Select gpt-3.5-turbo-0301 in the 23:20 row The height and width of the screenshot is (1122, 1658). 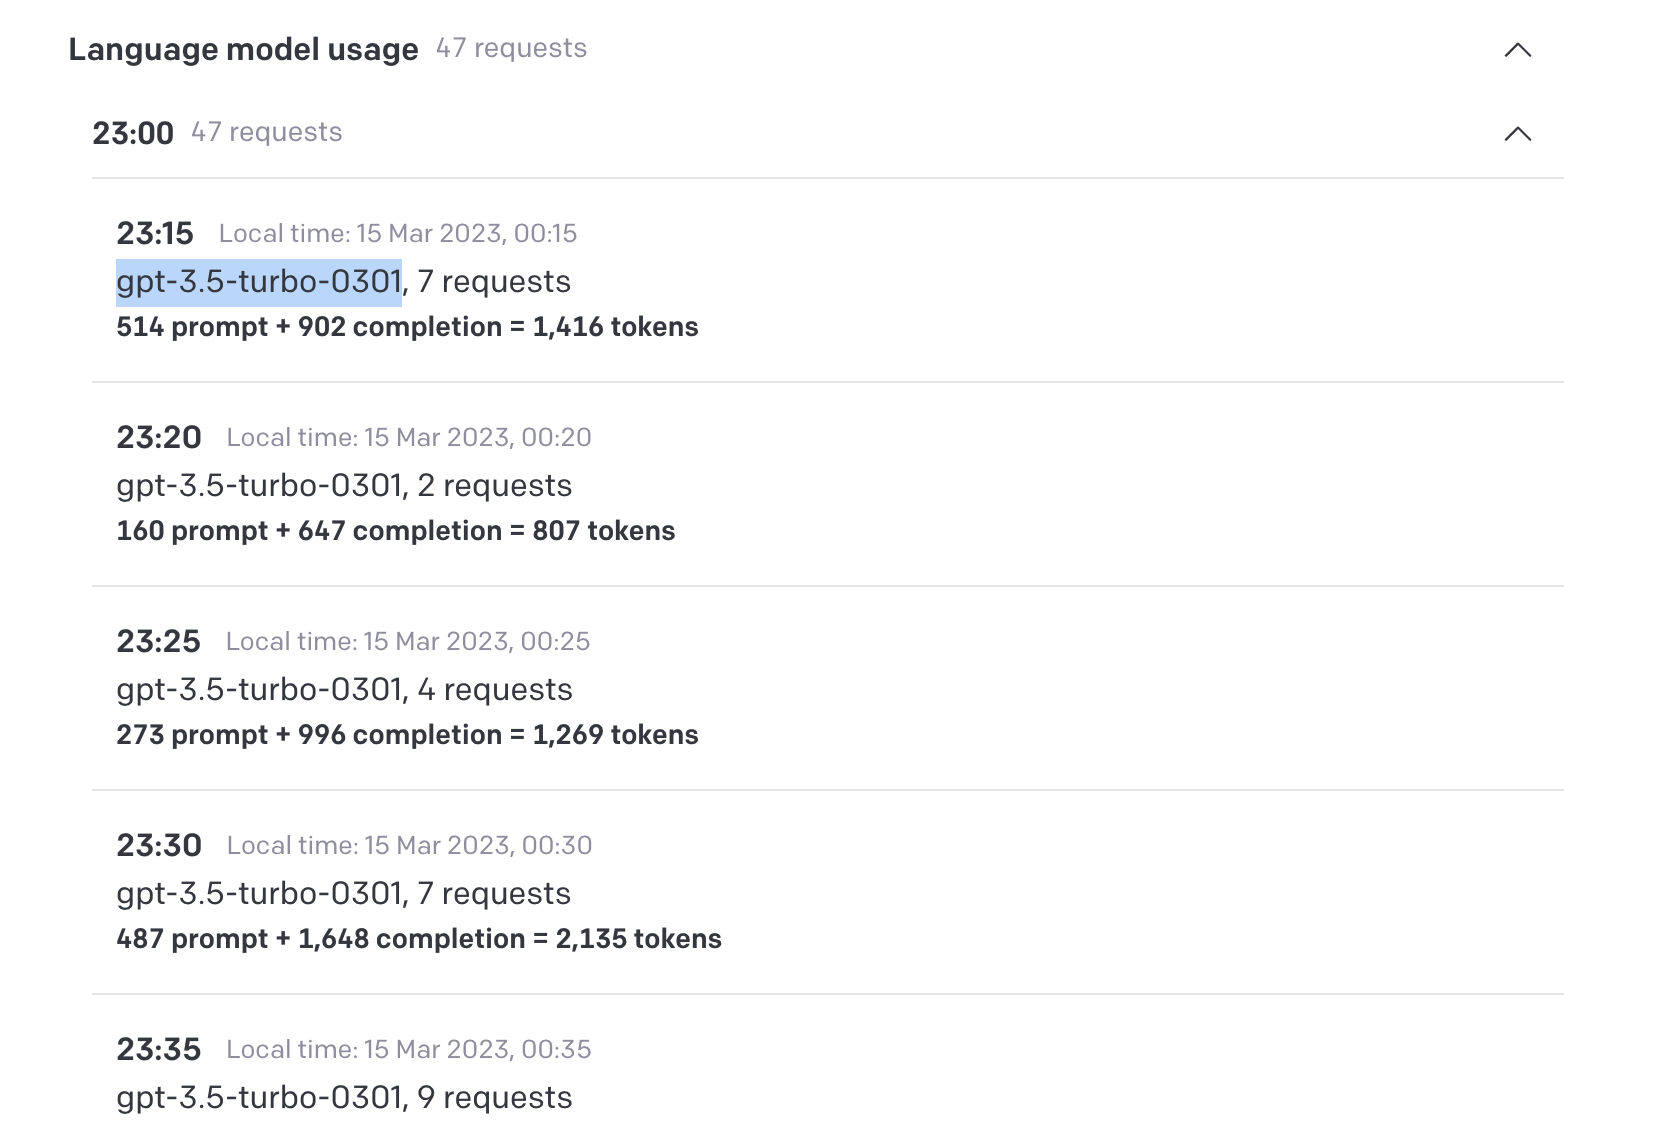pyautogui.click(x=258, y=485)
